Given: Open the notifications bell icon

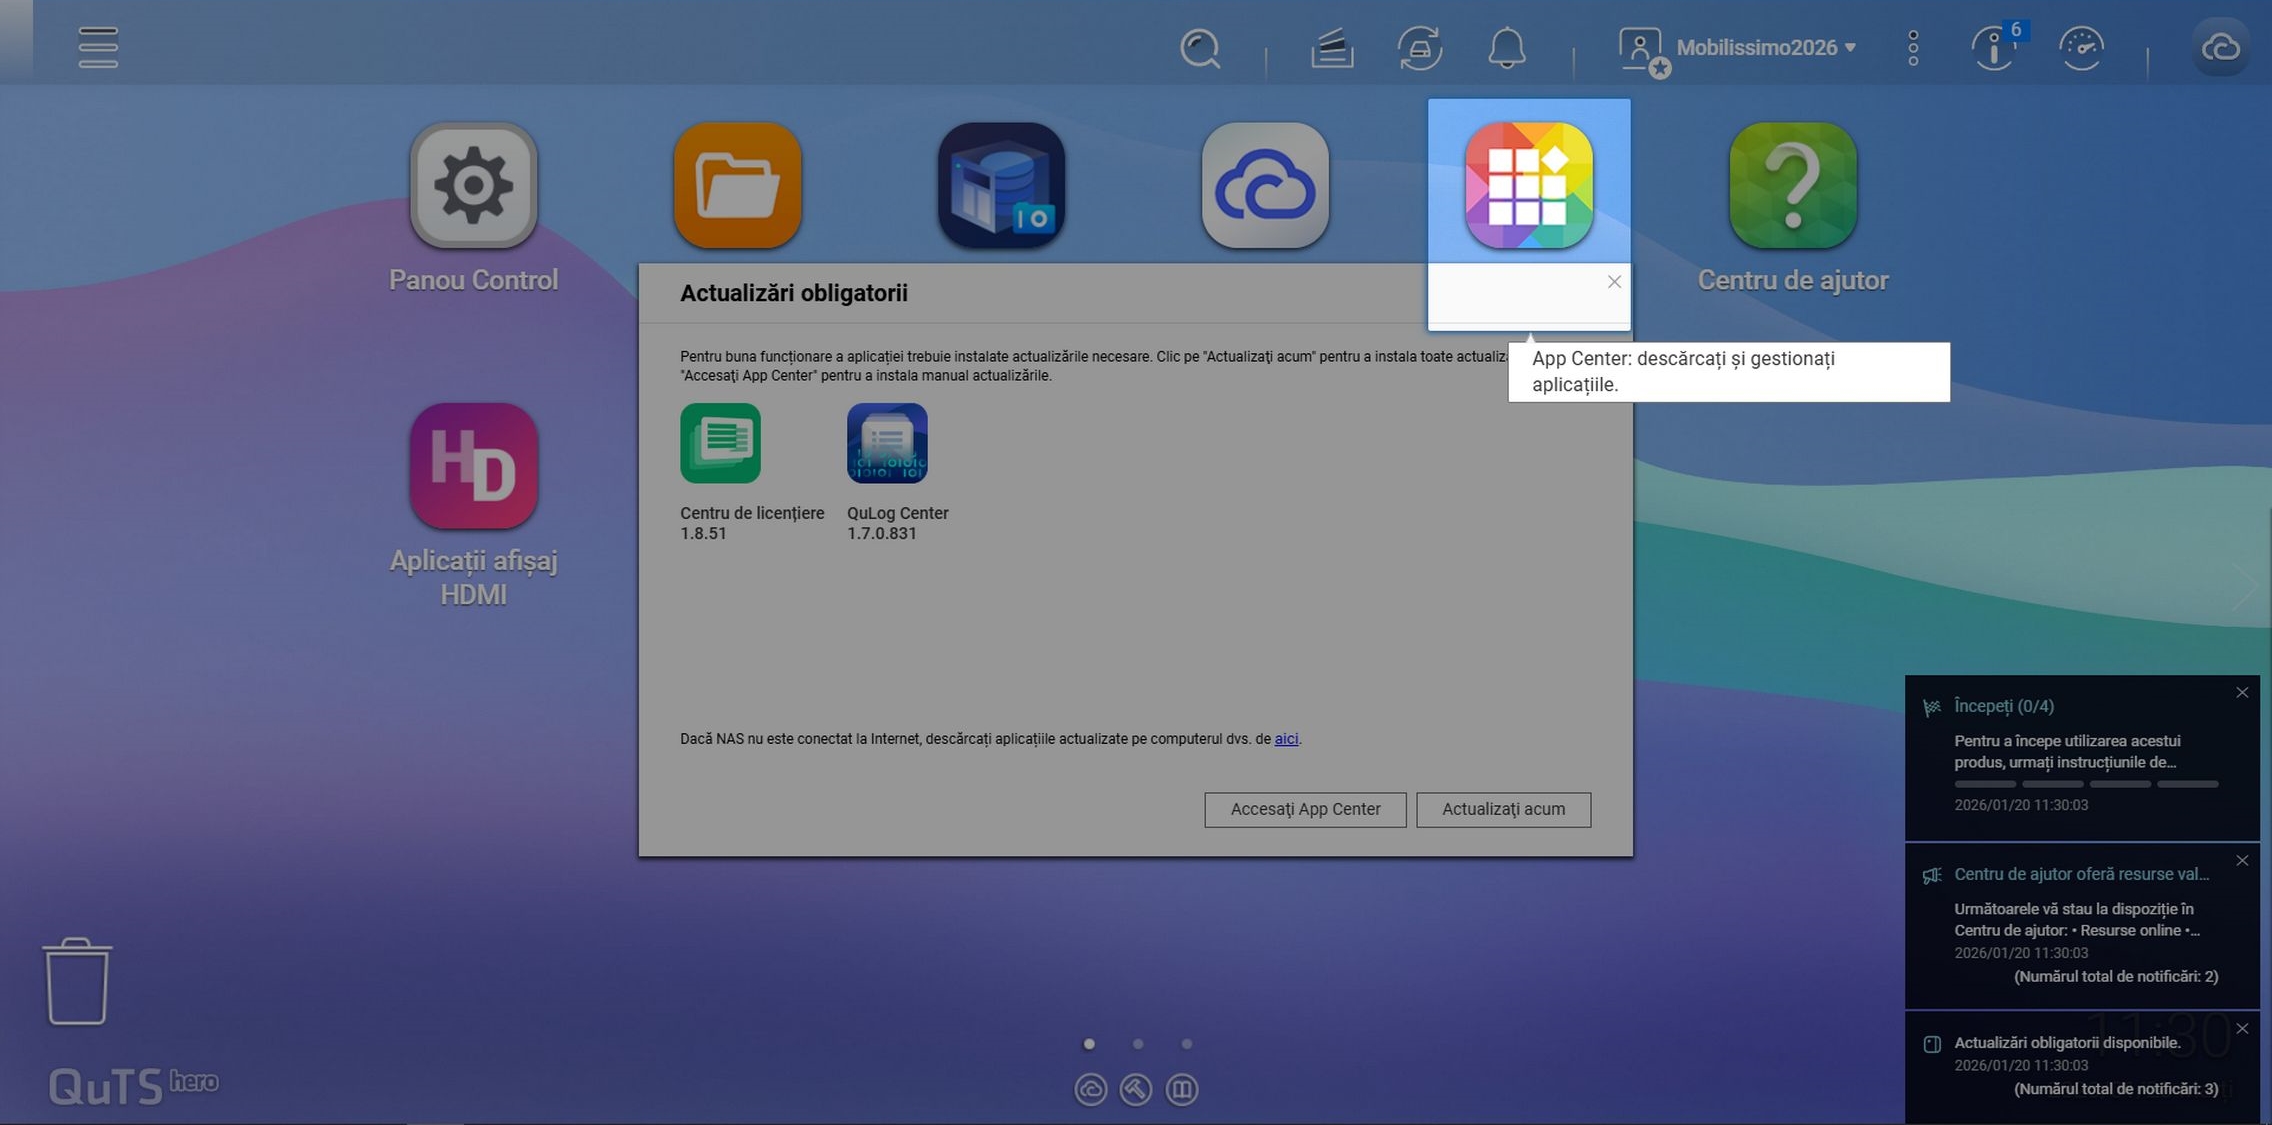Looking at the screenshot, I should (1506, 48).
